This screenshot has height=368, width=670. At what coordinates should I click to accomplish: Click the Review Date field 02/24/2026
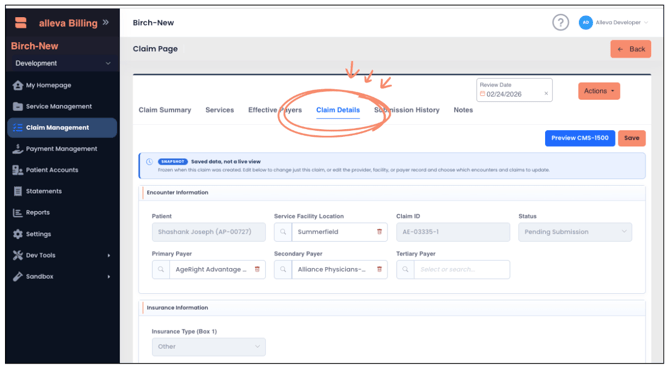514,90
